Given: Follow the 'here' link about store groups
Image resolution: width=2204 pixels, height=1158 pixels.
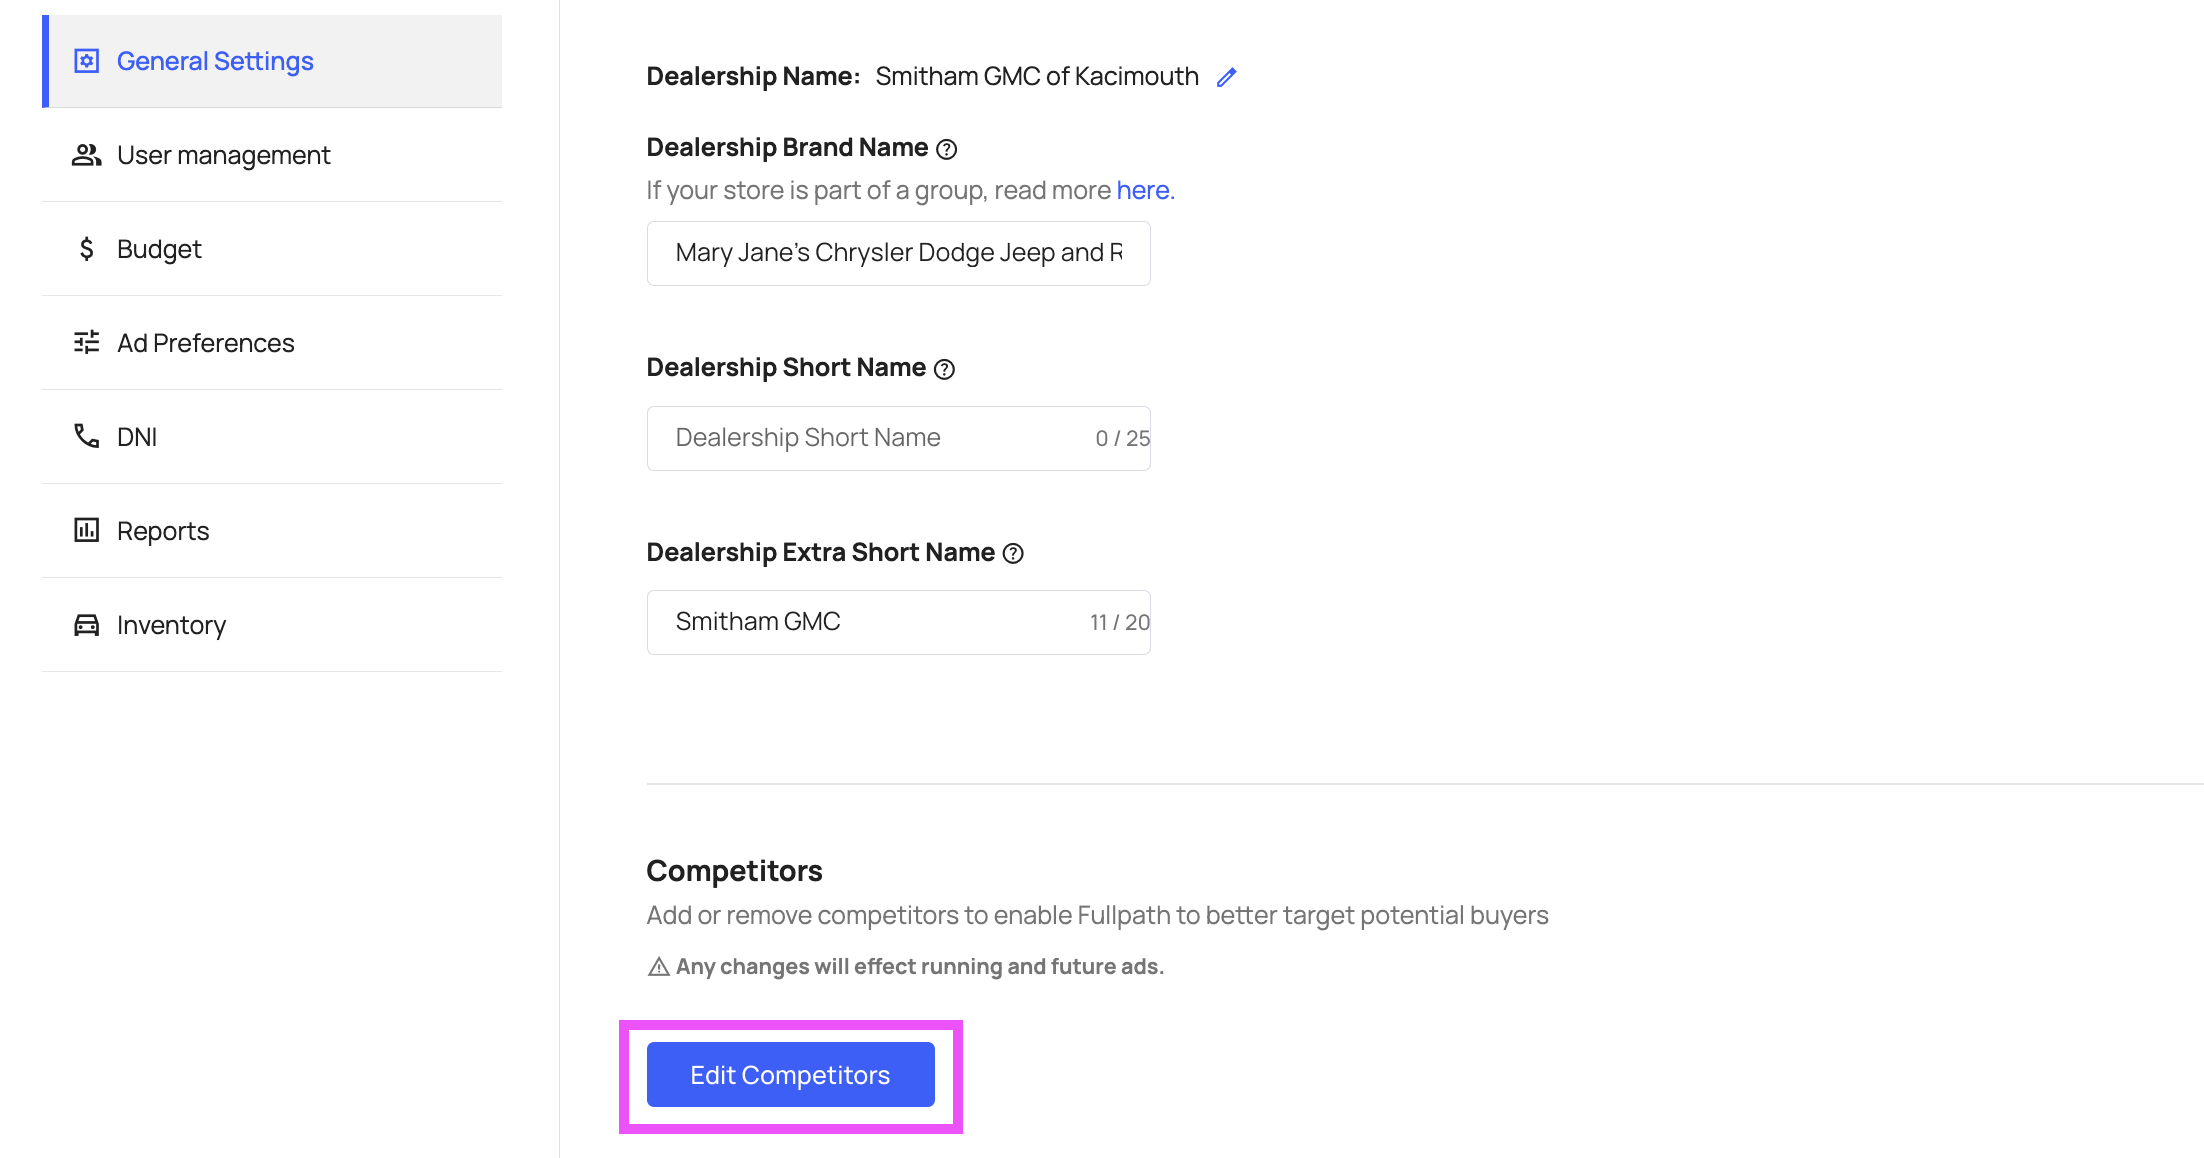Looking at the screenshot, I should pos(1143,190).
